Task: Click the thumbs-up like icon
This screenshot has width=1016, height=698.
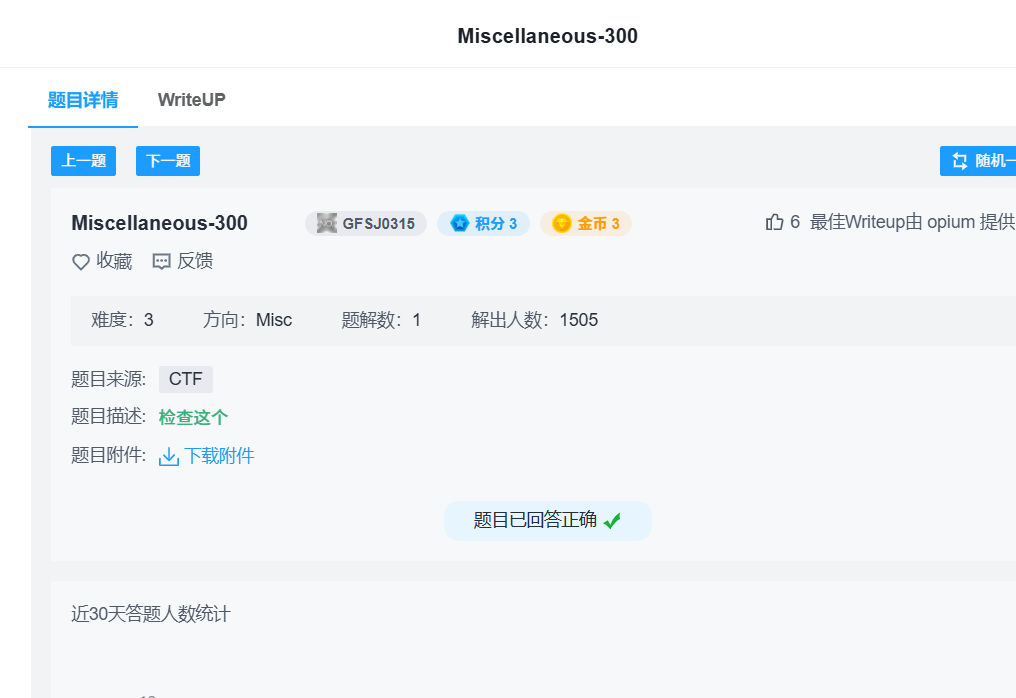Action: click(x=774, y=222)
